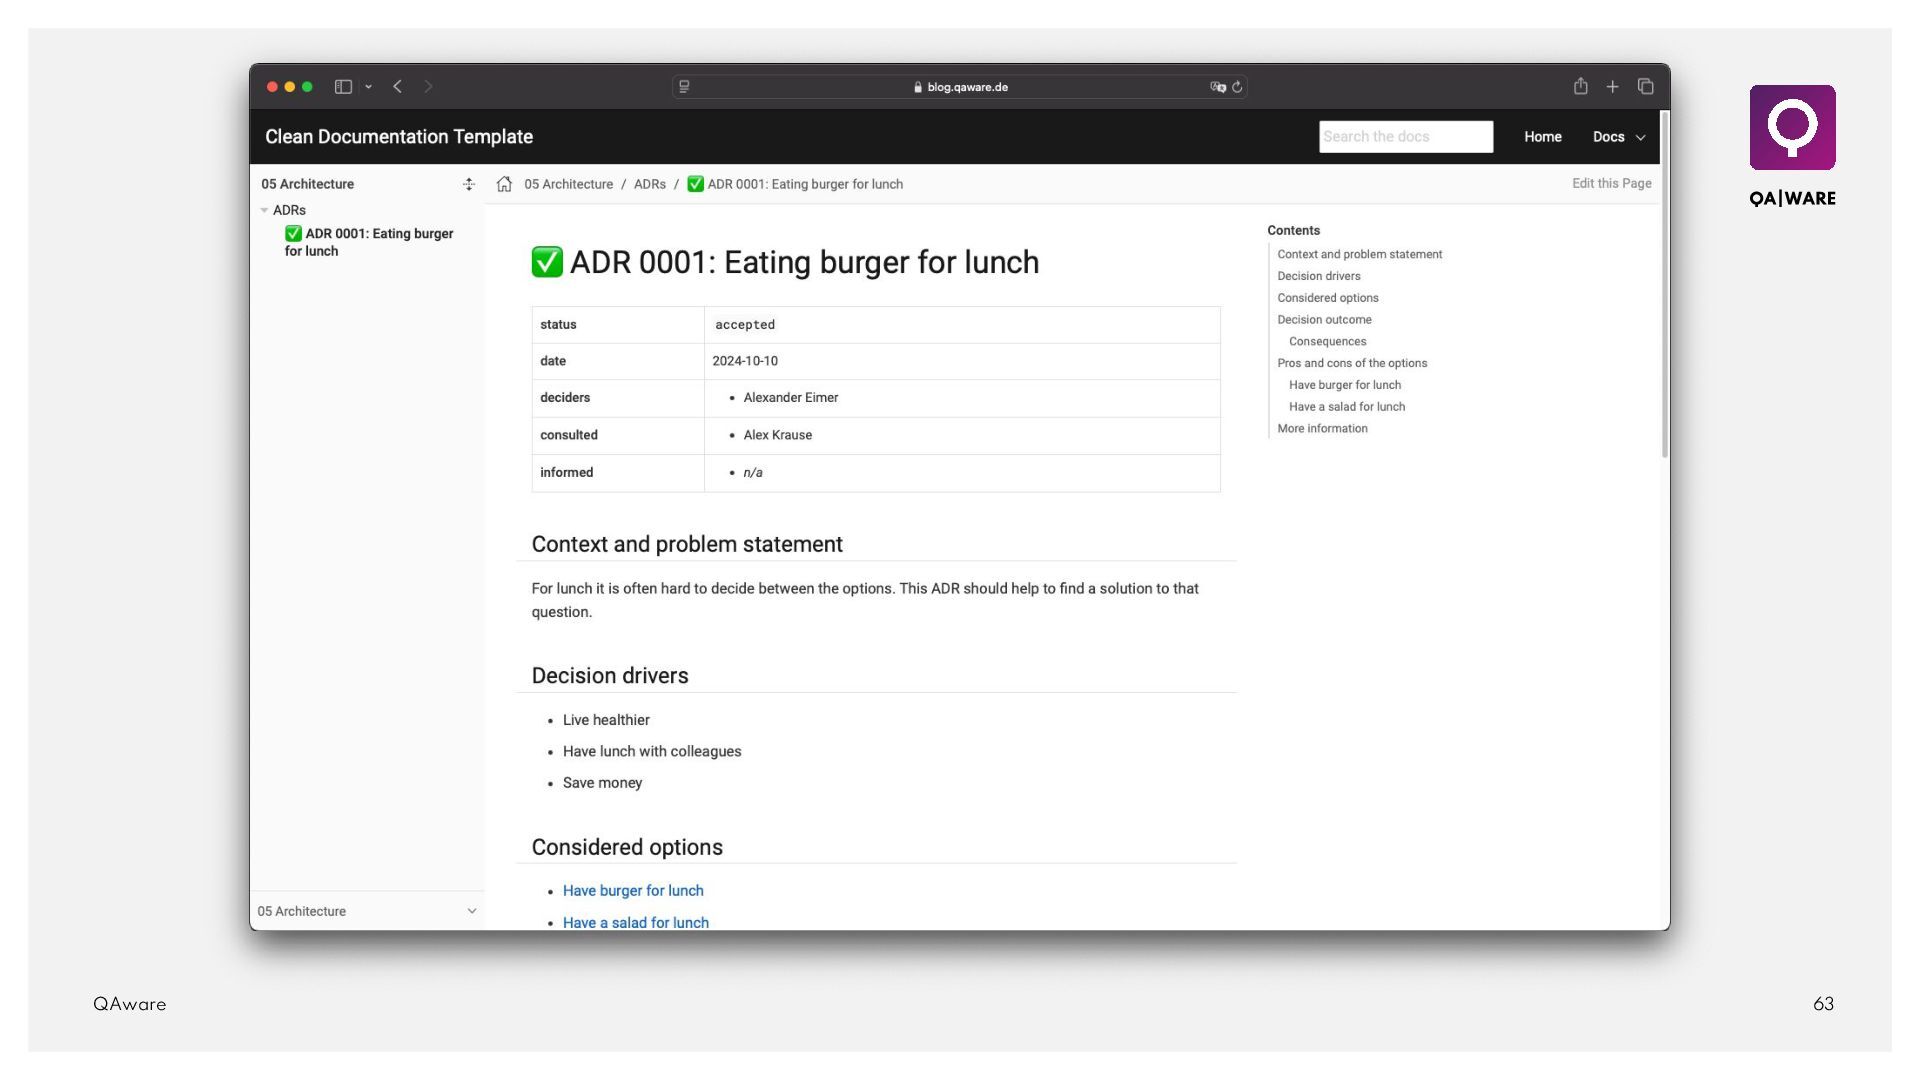
Task: Jump to Decision drivers in Contents
Action: [x=1319, y=276]
